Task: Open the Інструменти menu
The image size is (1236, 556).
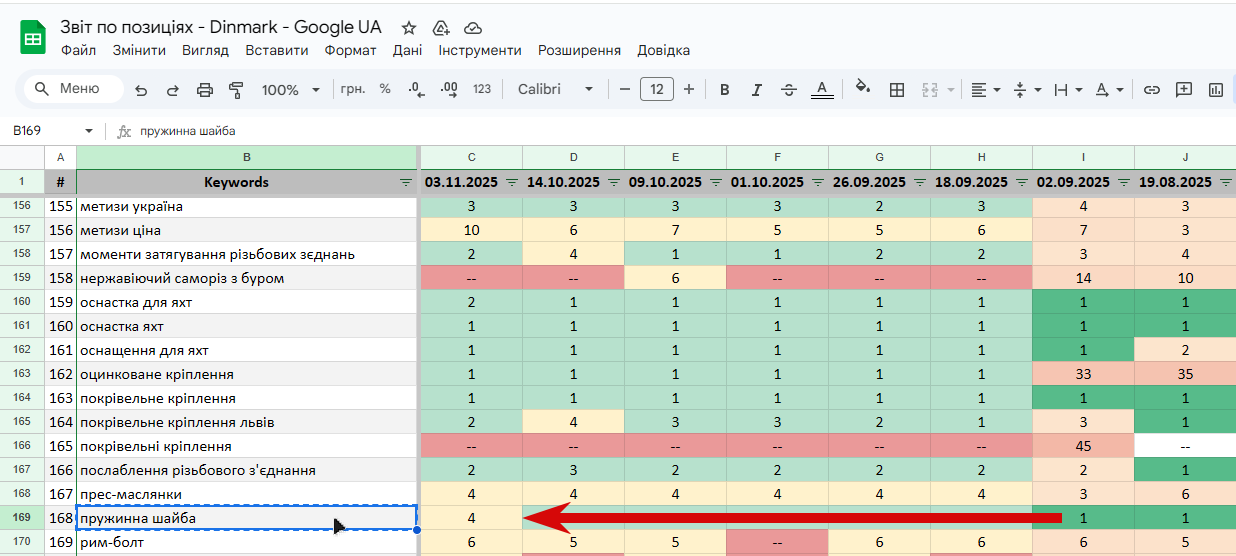Action: tap(480, 50)
